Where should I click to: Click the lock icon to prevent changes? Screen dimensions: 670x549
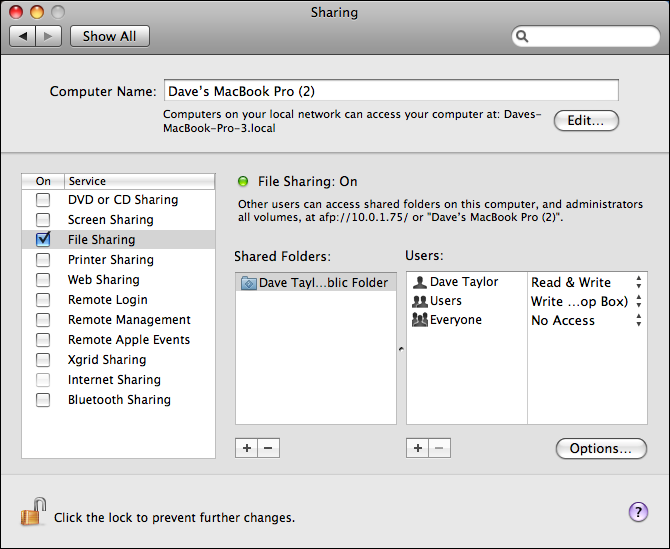33,511
